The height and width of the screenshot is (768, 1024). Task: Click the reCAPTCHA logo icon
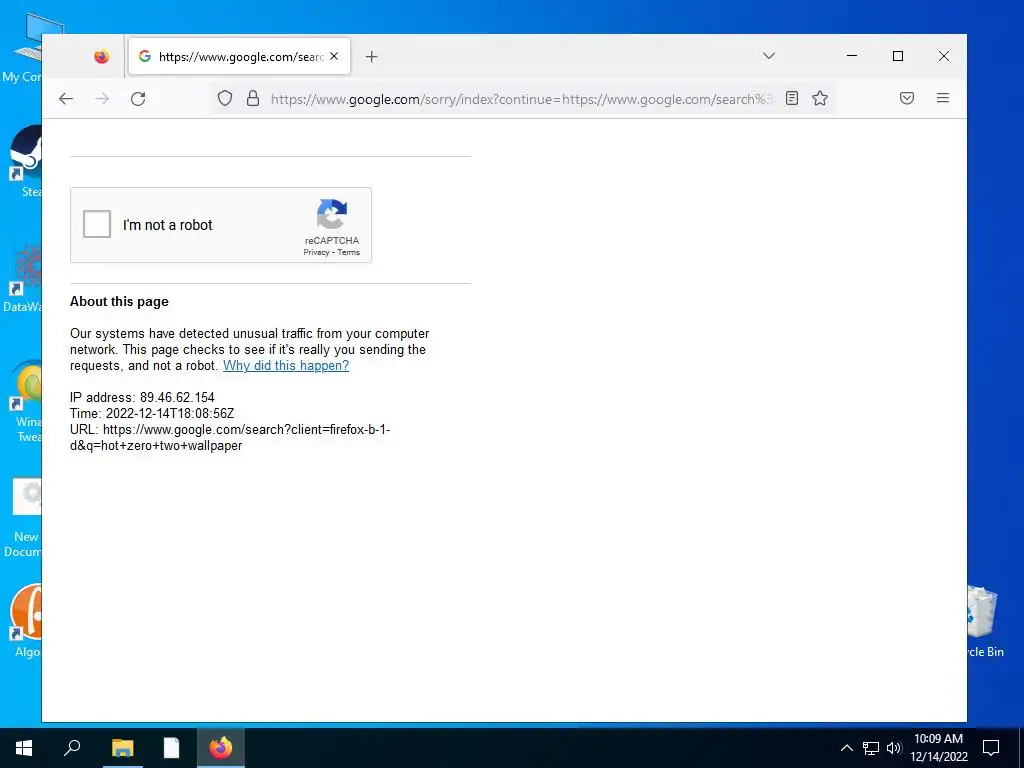[x=332, y=214]
